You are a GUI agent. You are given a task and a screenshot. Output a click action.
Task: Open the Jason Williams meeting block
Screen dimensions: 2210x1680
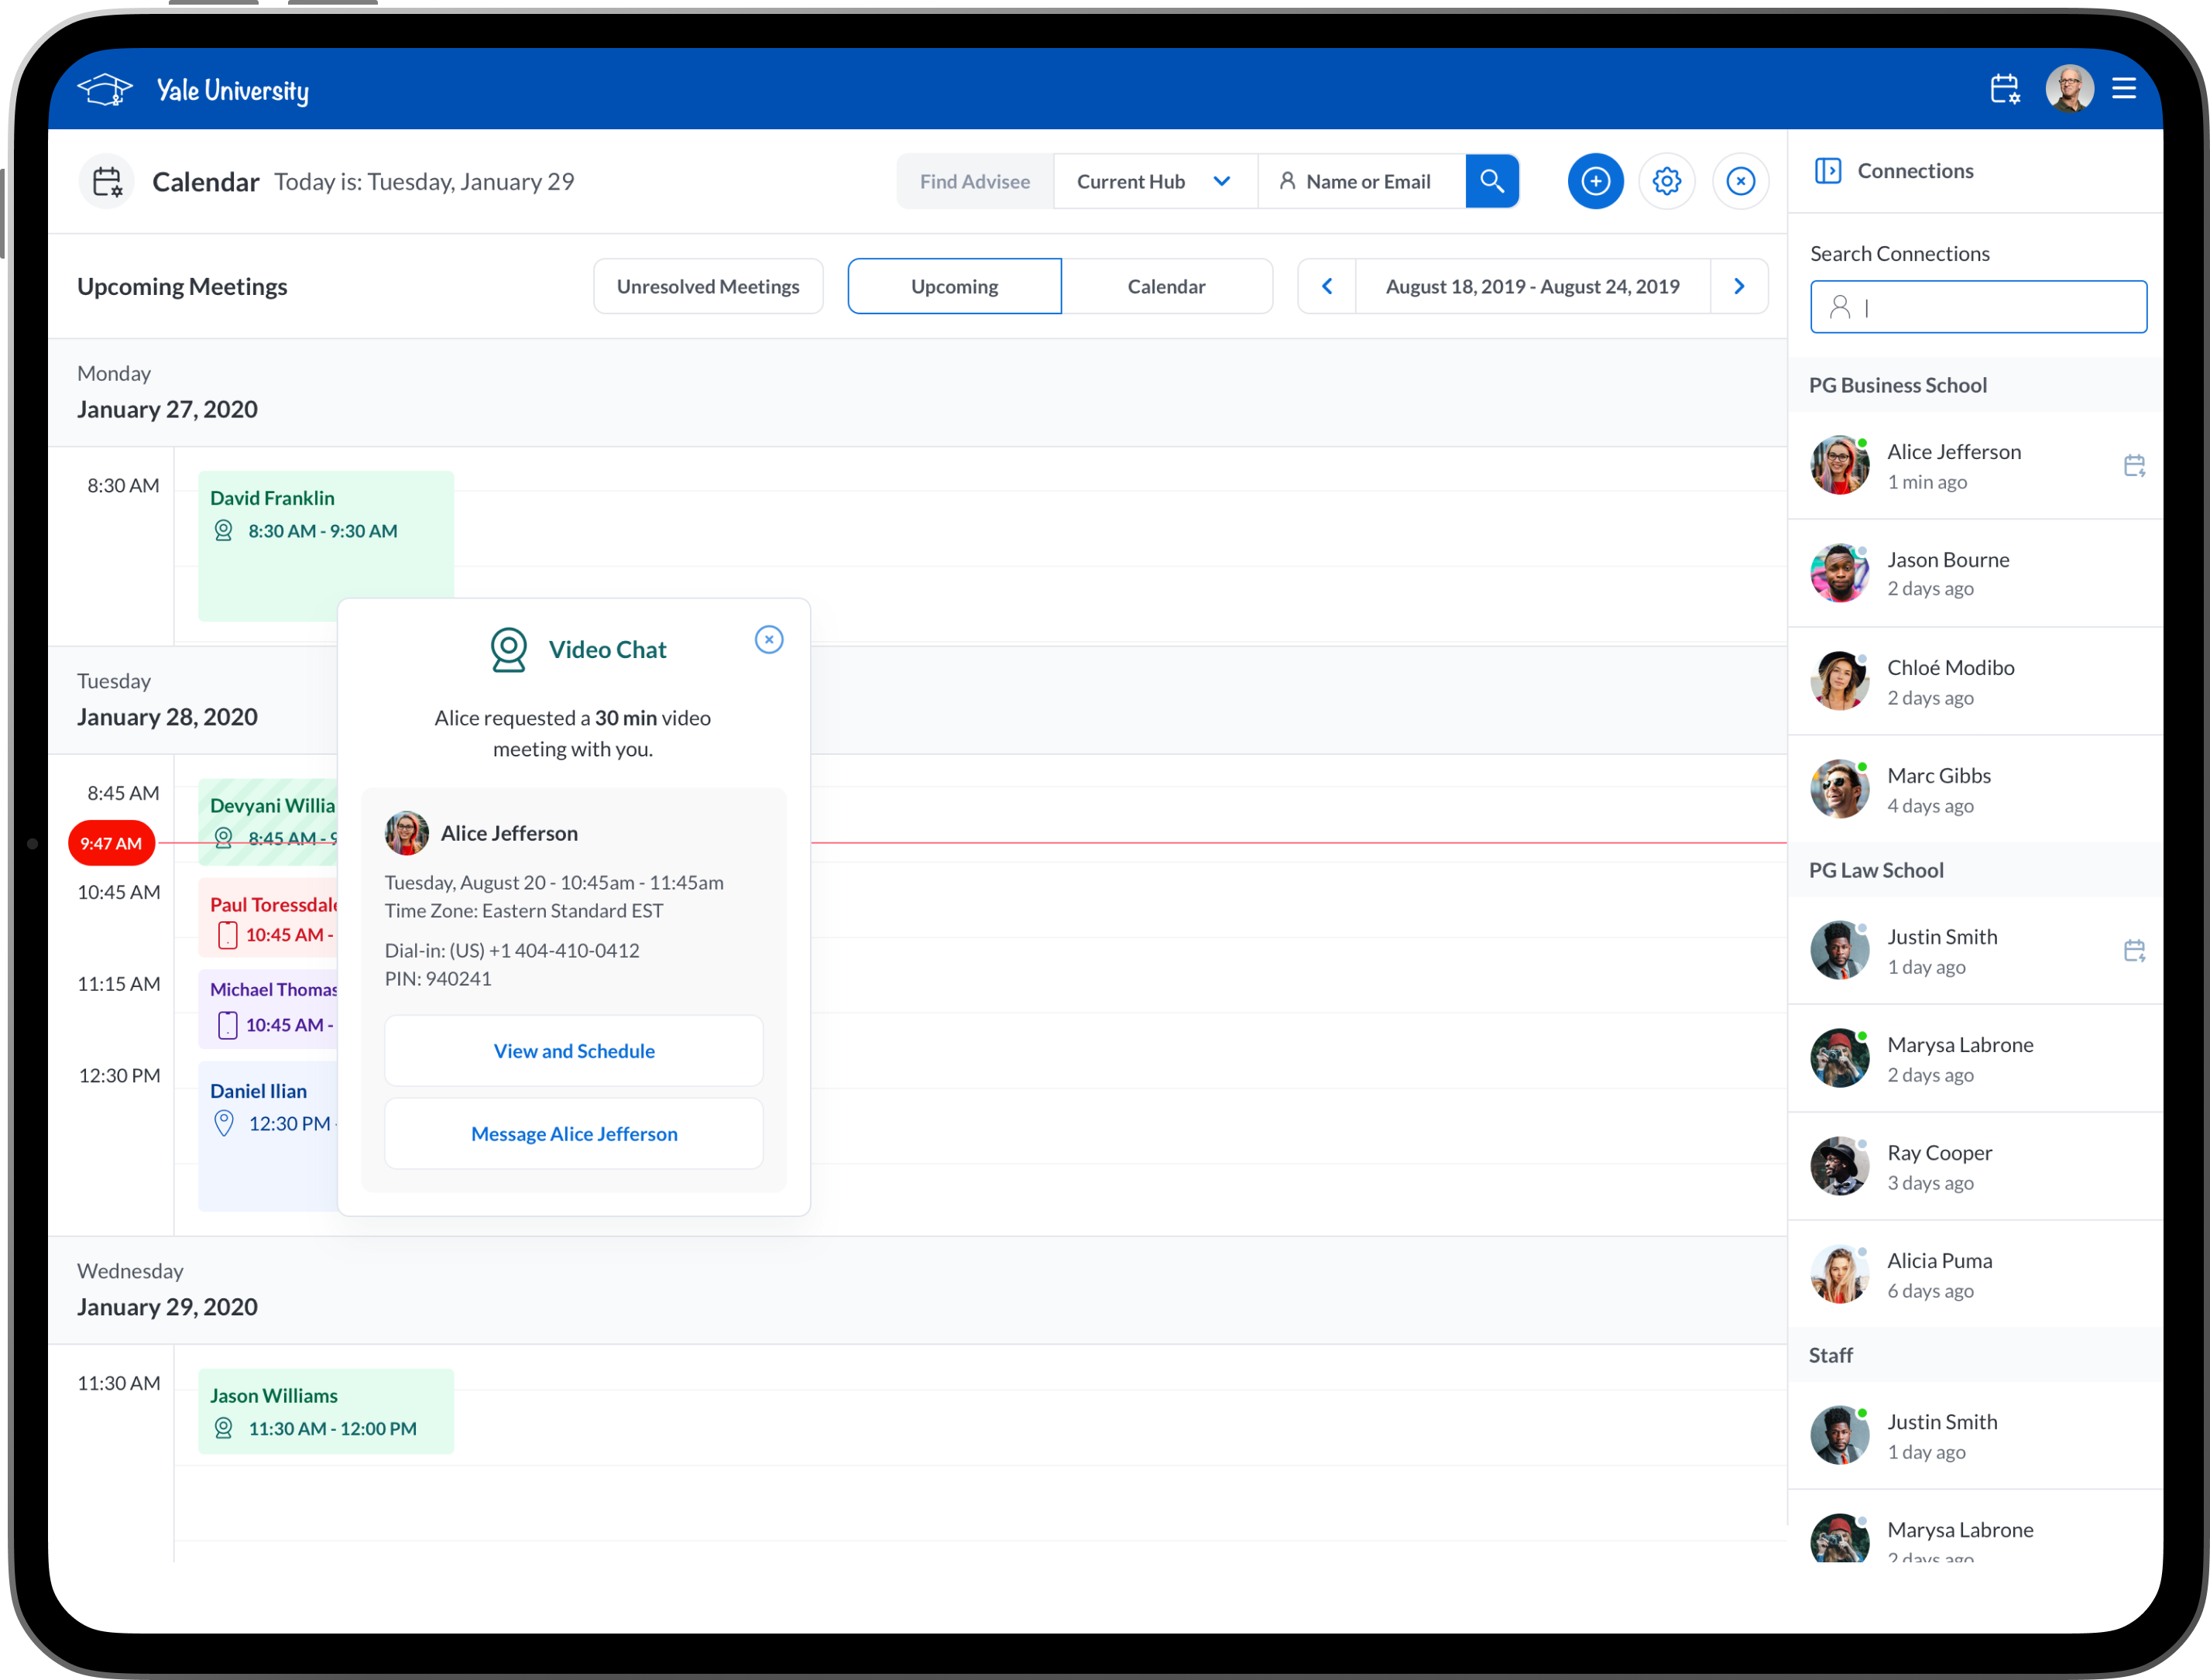tap(326, 1410)
